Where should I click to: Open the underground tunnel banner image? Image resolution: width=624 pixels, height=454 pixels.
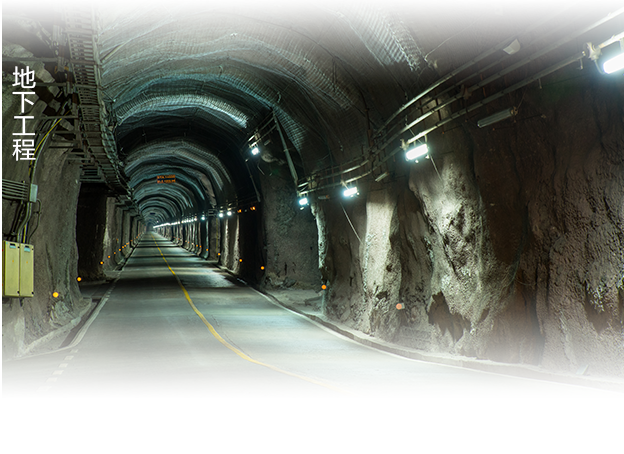point(312,200)
